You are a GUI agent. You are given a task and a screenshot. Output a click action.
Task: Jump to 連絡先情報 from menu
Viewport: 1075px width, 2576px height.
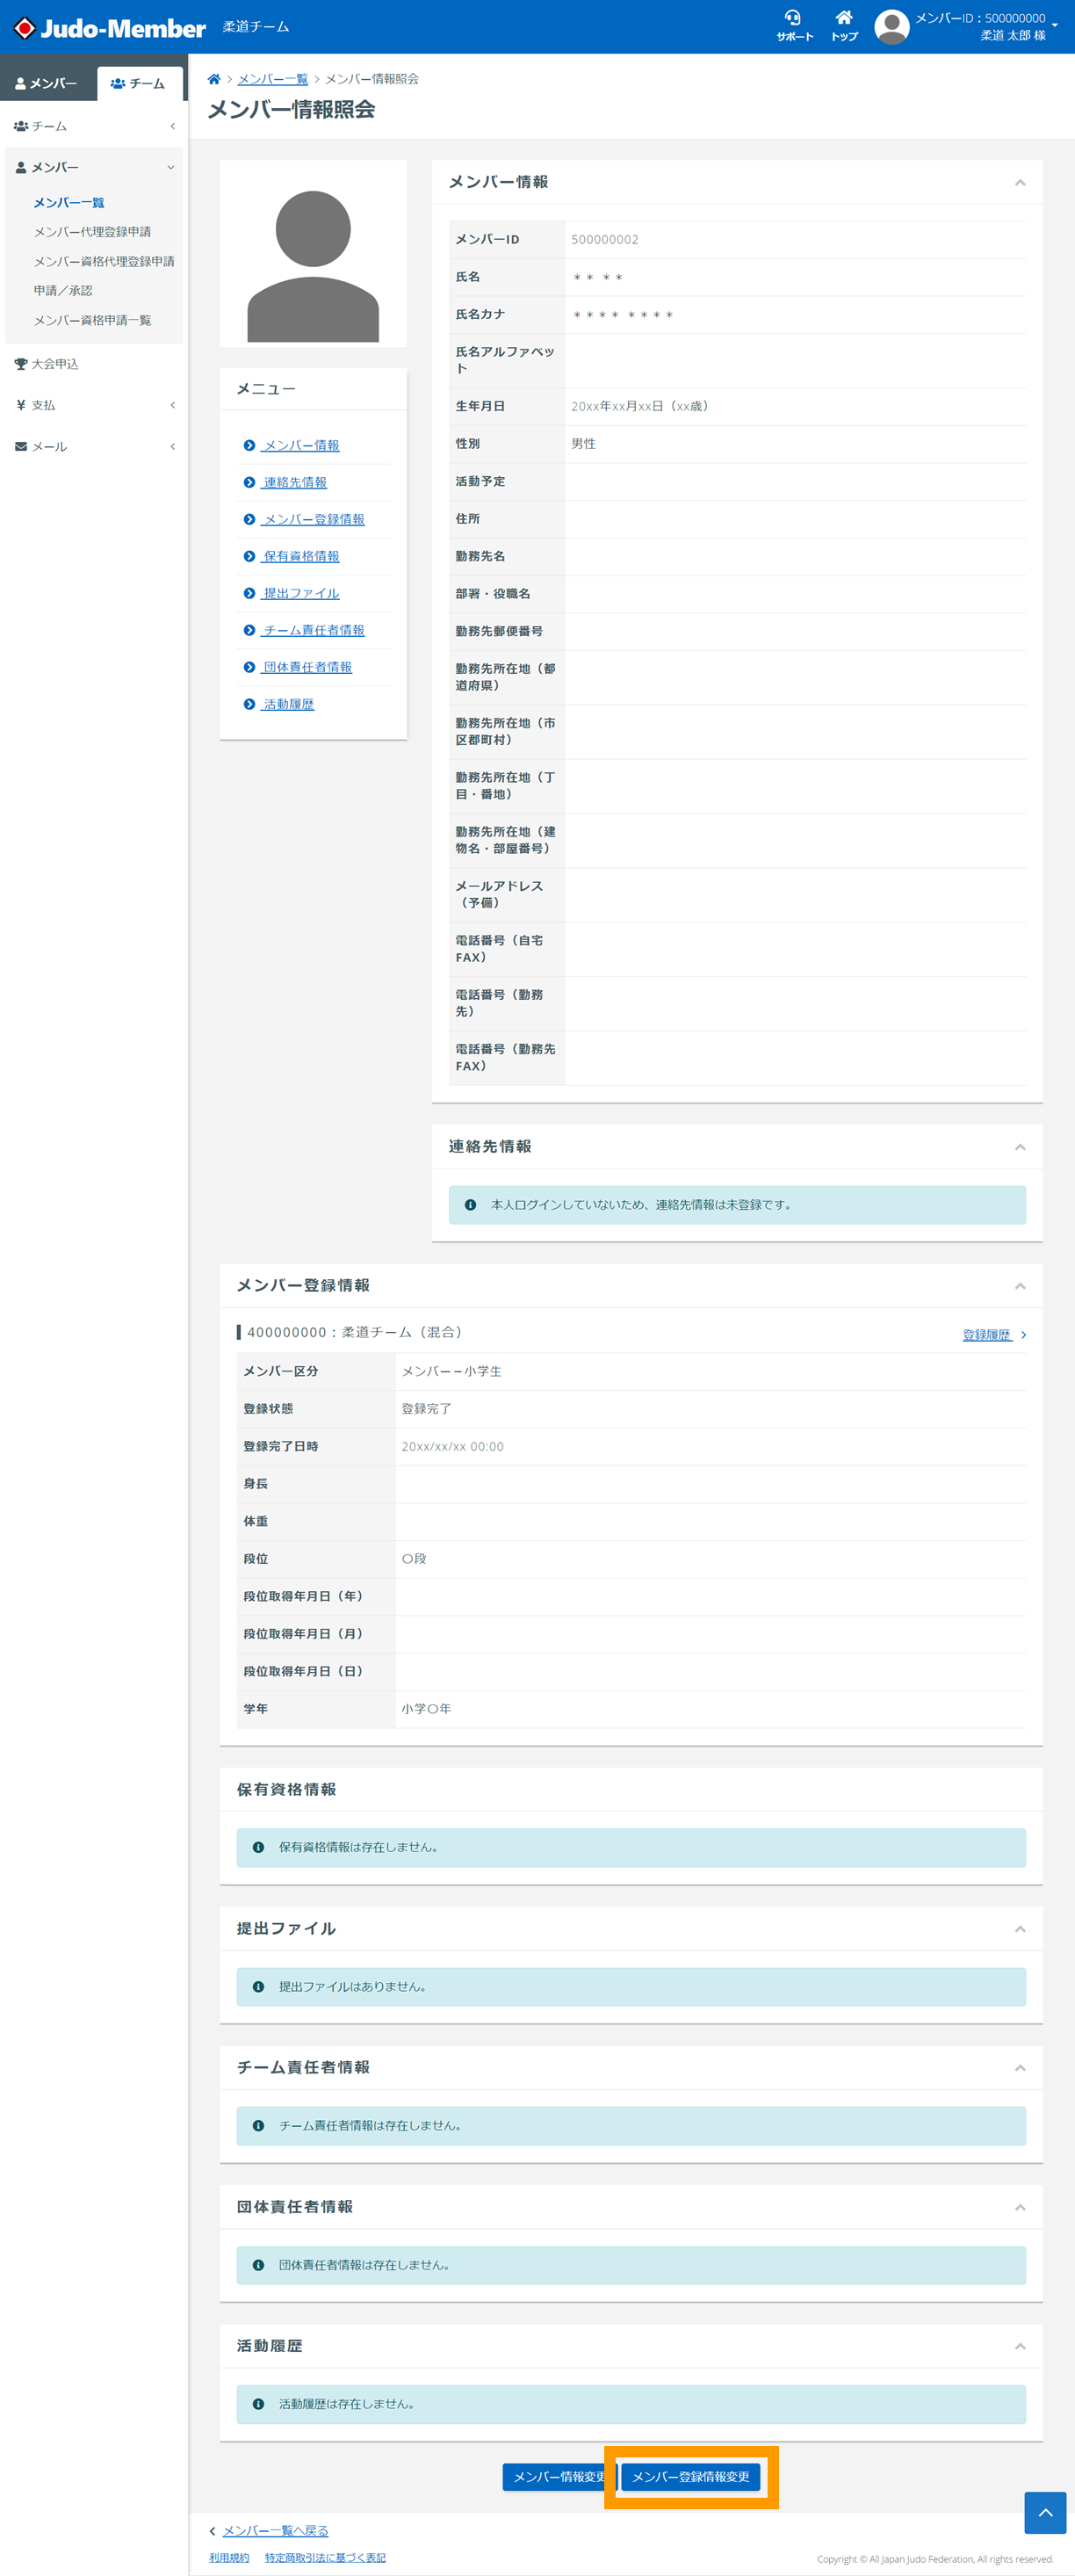coord(295,483)
